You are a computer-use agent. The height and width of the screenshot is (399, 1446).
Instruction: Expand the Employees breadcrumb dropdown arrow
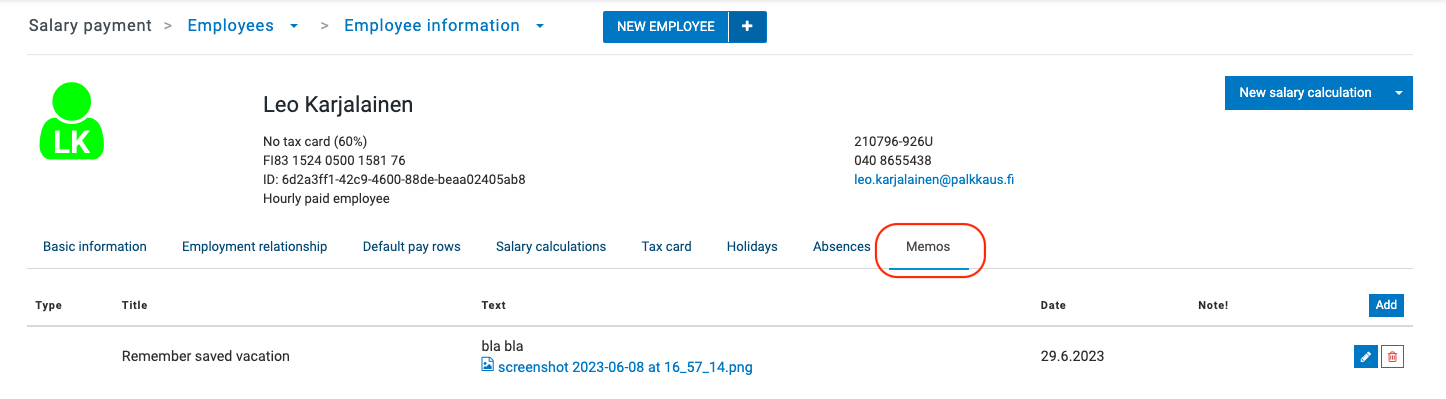tap(294, 27)
